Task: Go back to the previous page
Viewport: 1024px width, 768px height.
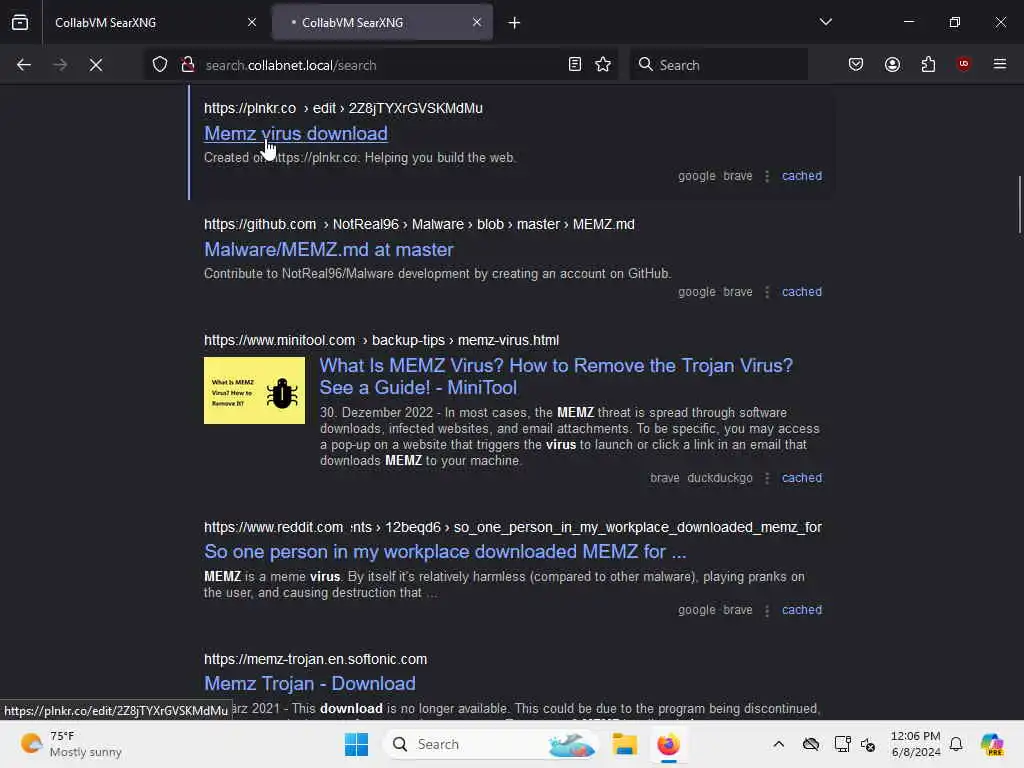Action: point(24,65)
